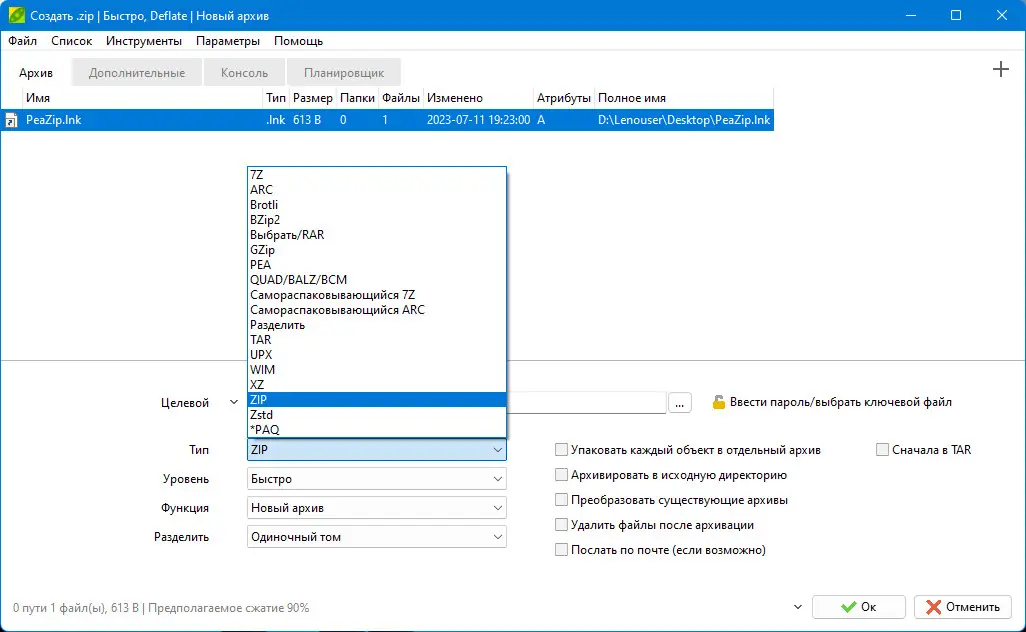Expand the chevron next to Целевой label
This screenshot has height=632, width=1026.
coord(234,402)
